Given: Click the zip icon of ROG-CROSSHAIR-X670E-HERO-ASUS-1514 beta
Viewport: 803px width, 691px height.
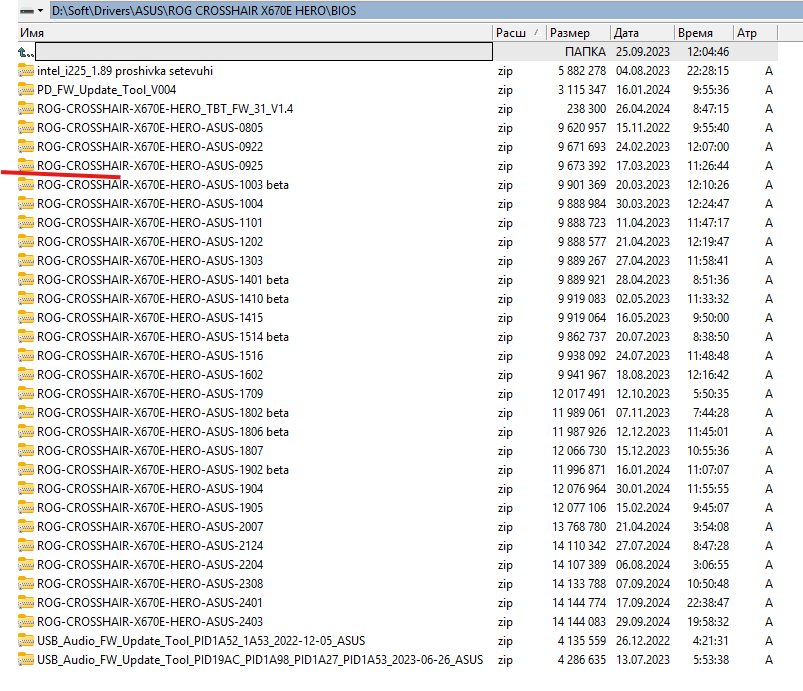Looking at the screenshot, I should pyautogui.click(x=26, y=337).
